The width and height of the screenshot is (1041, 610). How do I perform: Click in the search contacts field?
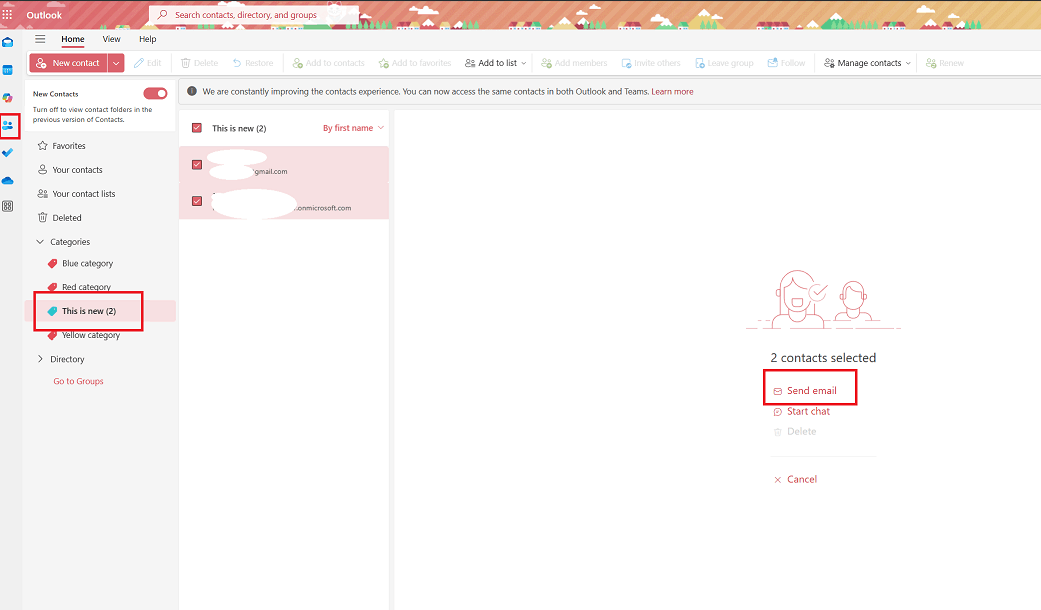coord(254,15)
